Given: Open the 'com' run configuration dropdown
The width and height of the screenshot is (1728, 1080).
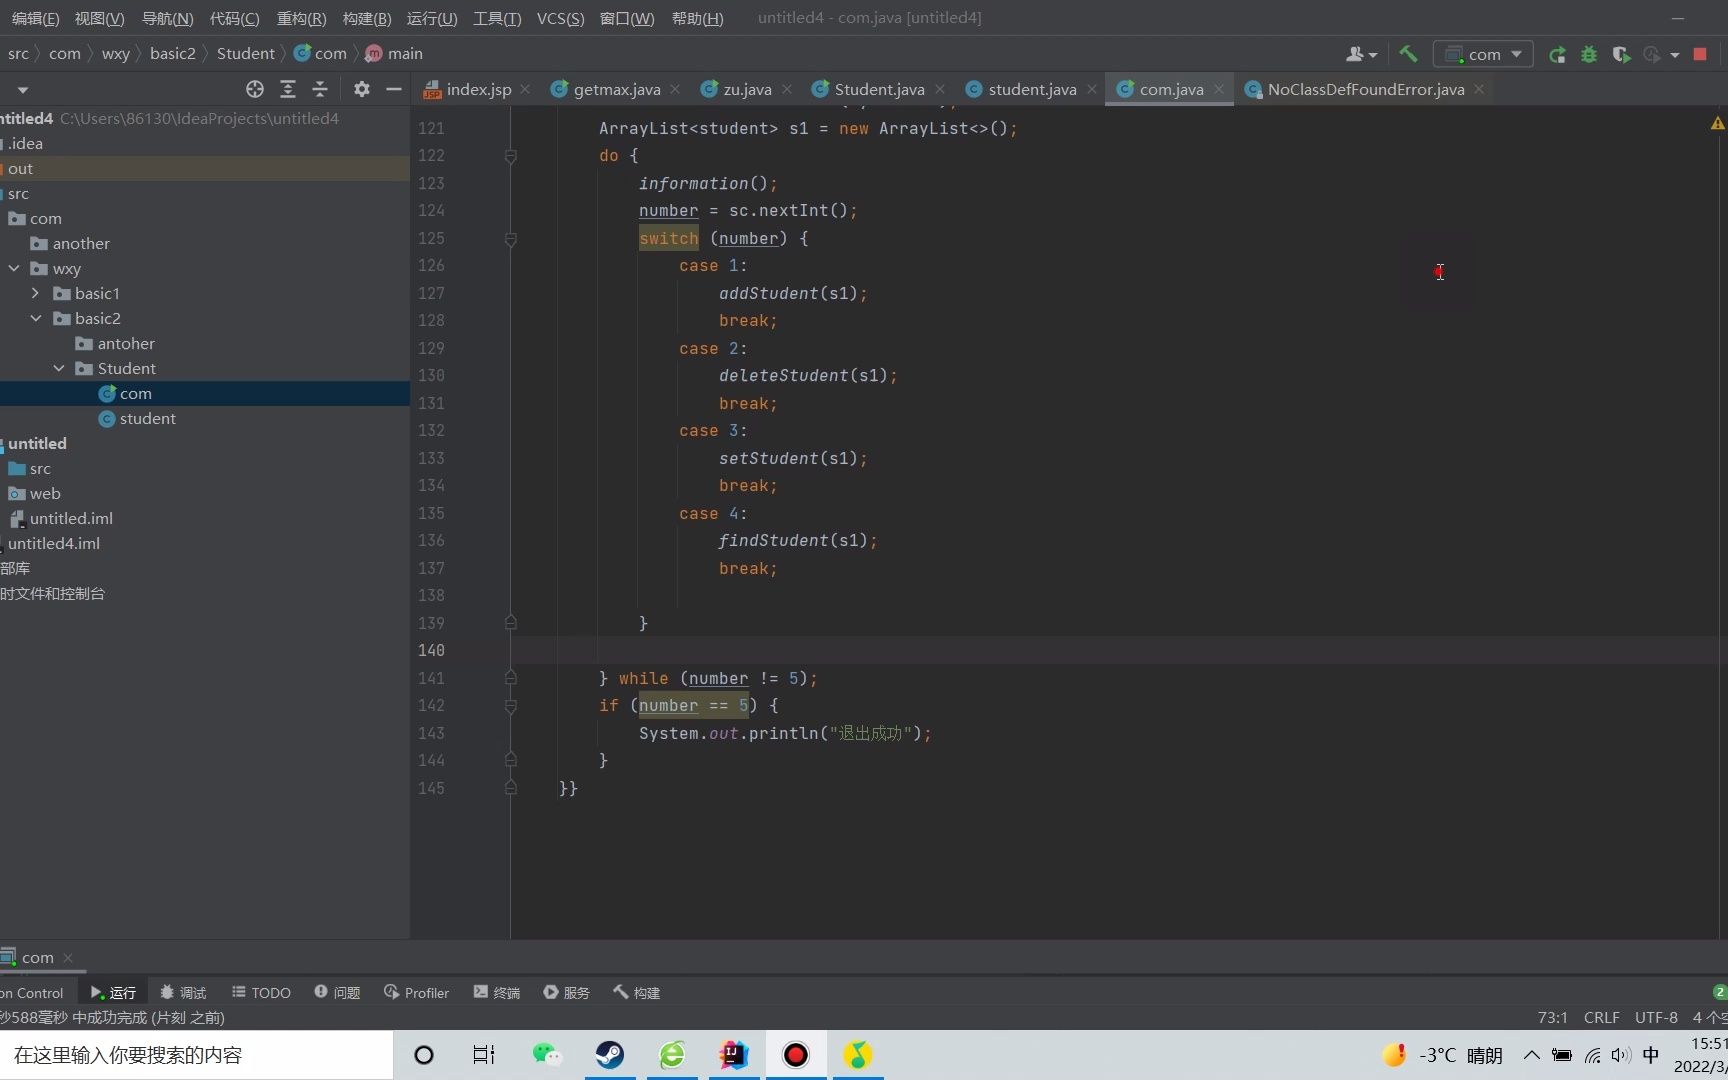Looking at the screenshot, I should [1483, 54].
